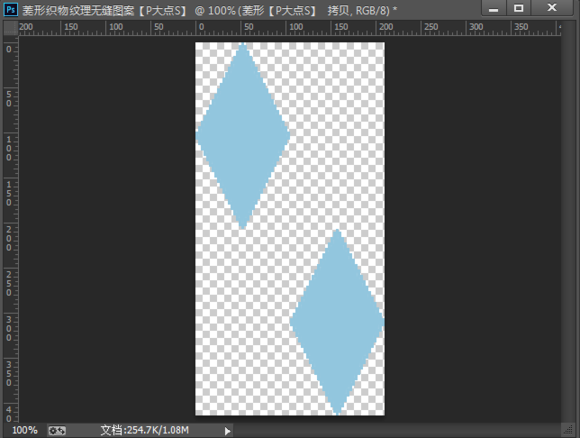Expand the document info arrow menu
The image size is (580, 438).
(227, 431)
